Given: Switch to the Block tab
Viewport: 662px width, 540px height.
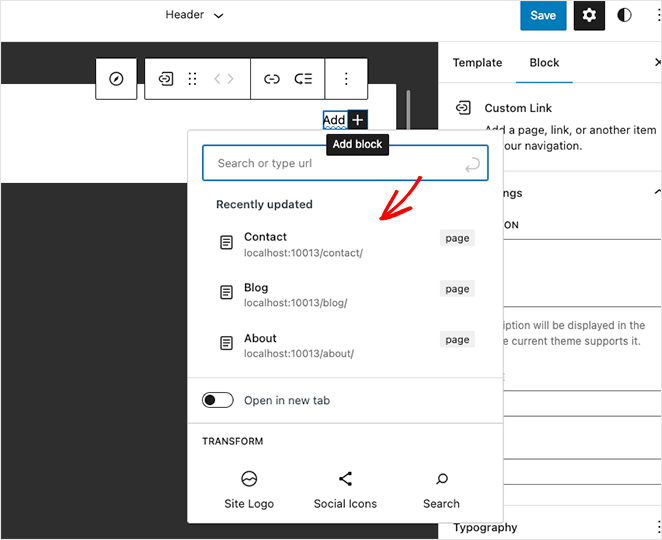Looking at the screenshot, I should coord(544,62).
